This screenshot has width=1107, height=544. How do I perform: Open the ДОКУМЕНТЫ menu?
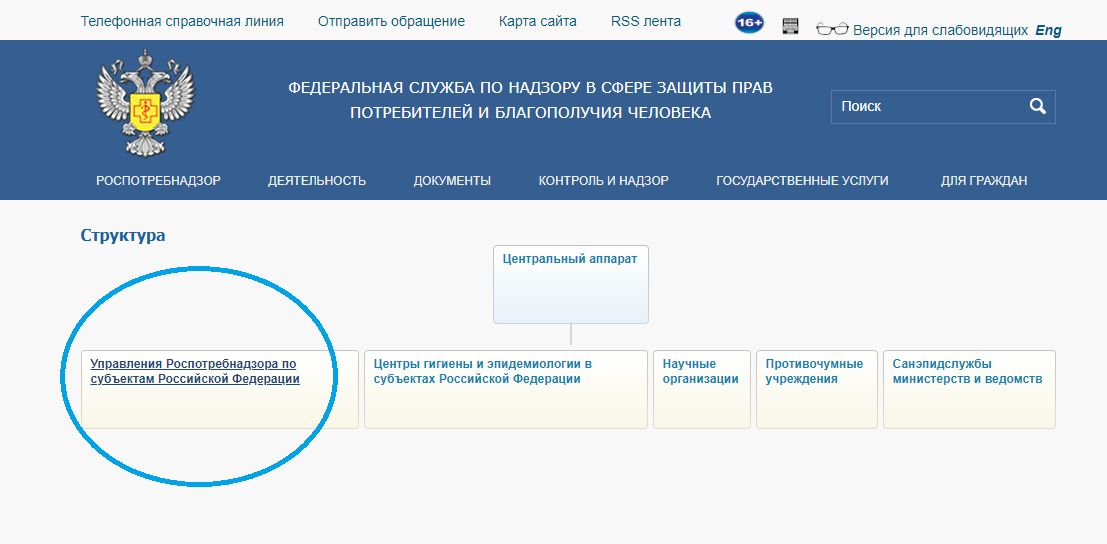(x=453, y=181)
